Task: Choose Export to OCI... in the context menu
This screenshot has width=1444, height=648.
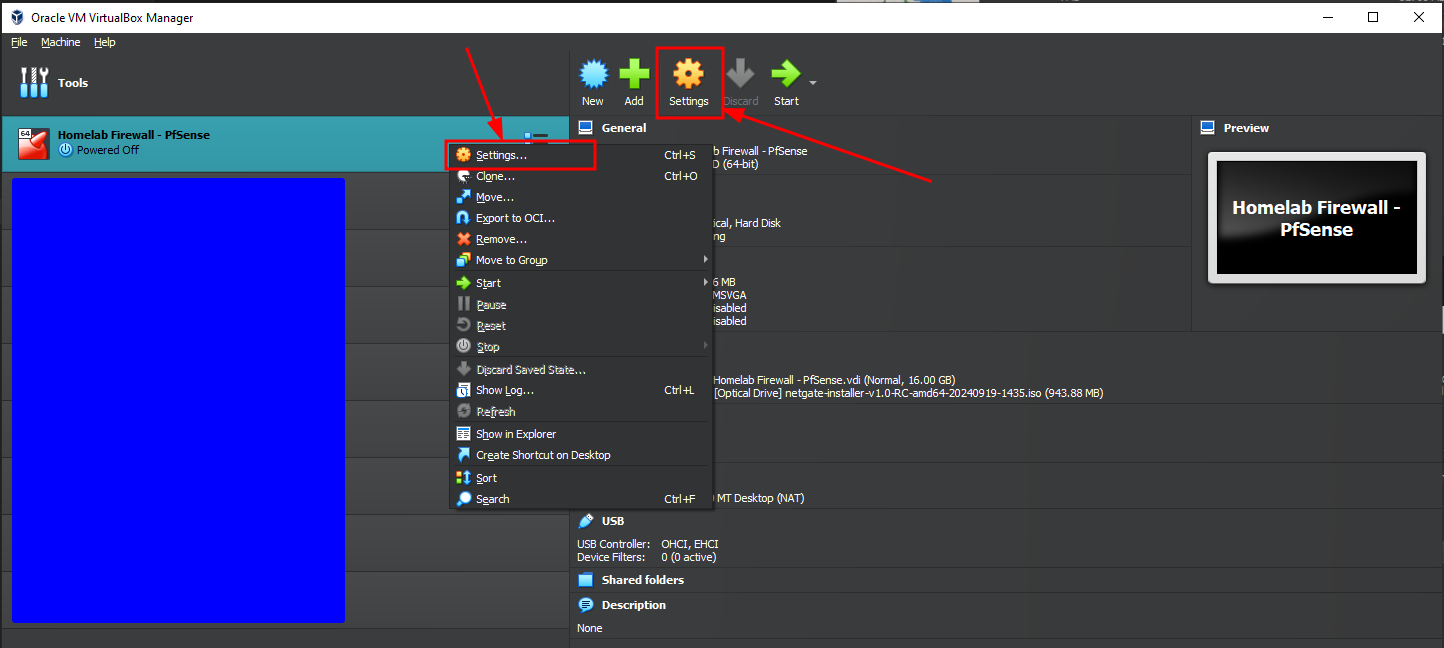Action: pyautogui.click(x=581, y=218)
